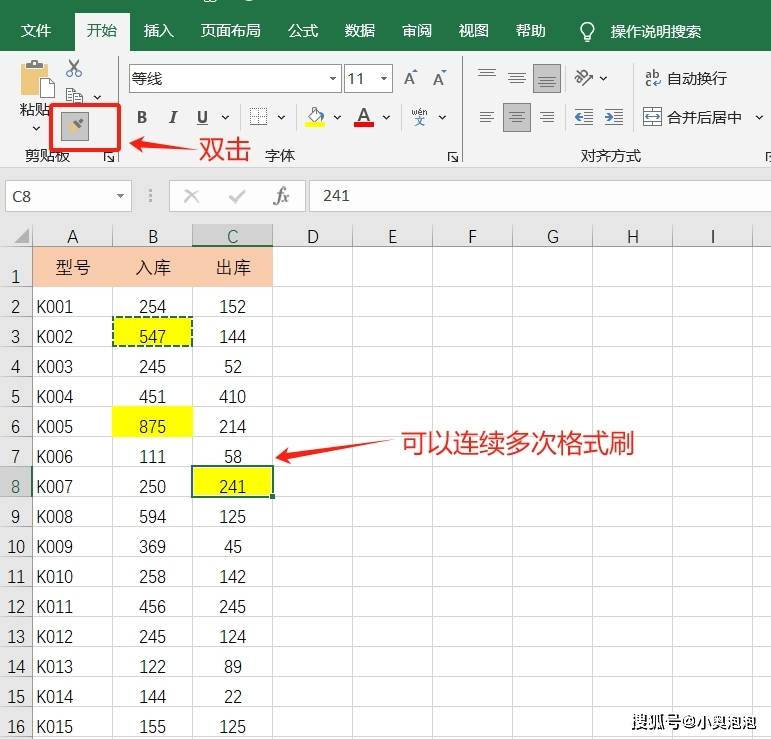Screen dimensions: 771x739
Task: Switch to the 插入 Insert tab
Action: [x=158, y=31]
